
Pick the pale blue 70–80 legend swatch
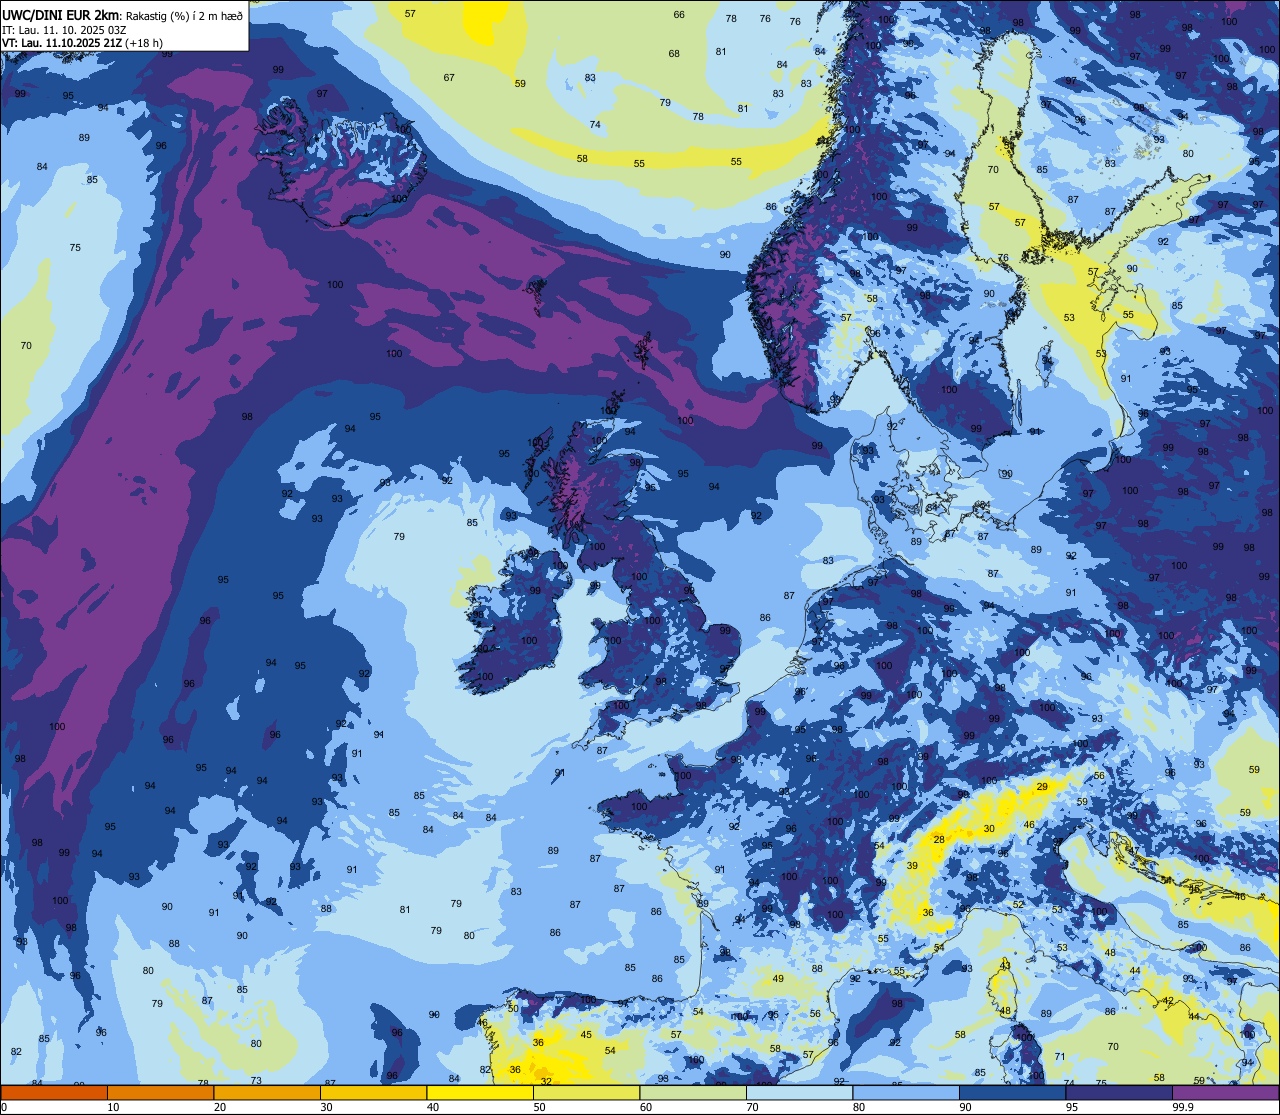799,1093
